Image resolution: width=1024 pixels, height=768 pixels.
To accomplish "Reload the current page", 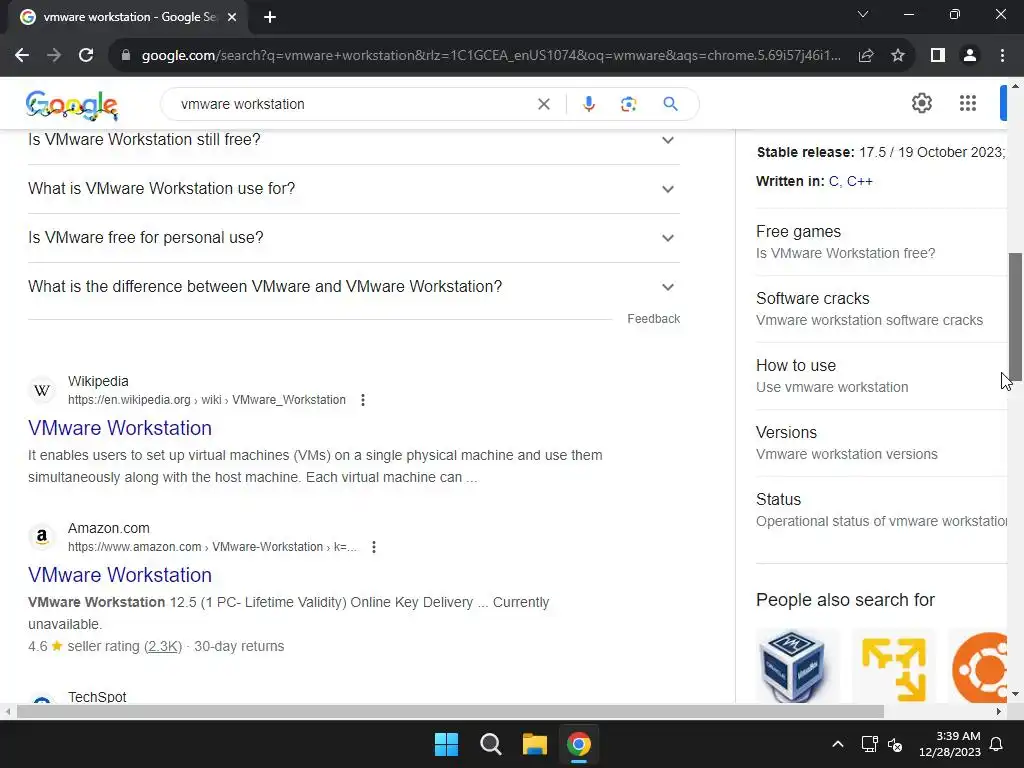I will [86, 56].
